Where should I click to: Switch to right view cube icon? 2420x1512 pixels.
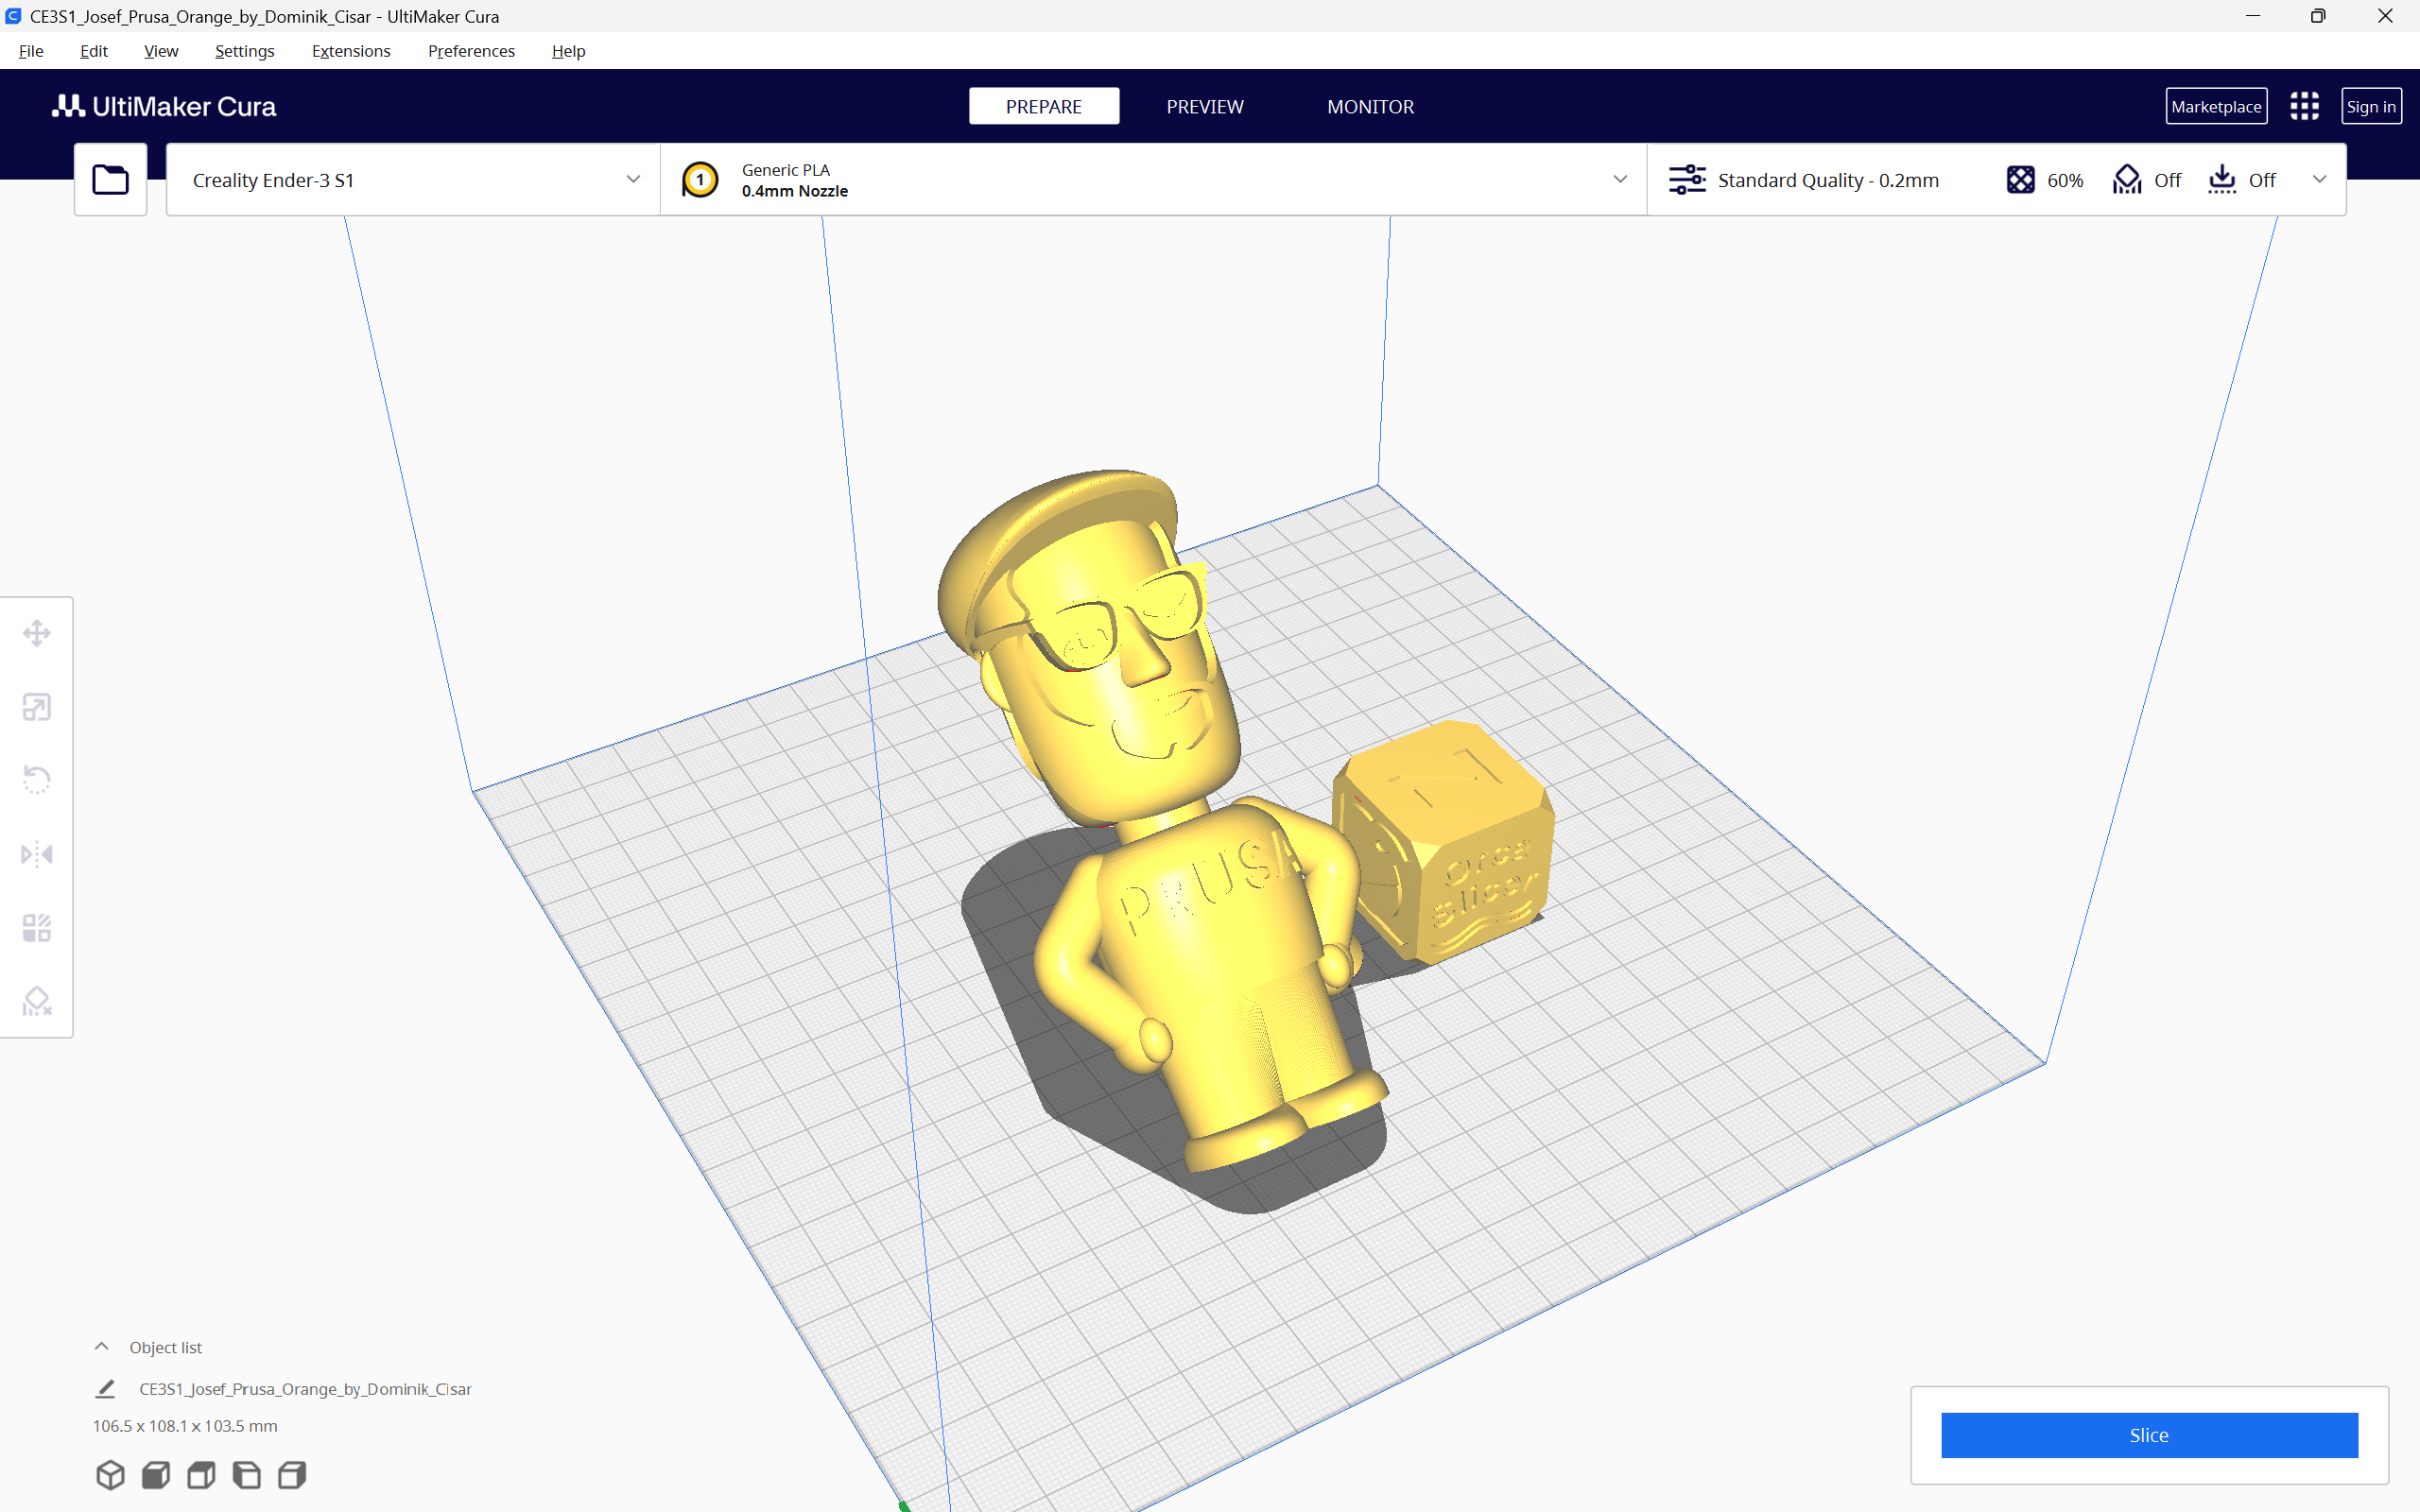pos(292,1475)
